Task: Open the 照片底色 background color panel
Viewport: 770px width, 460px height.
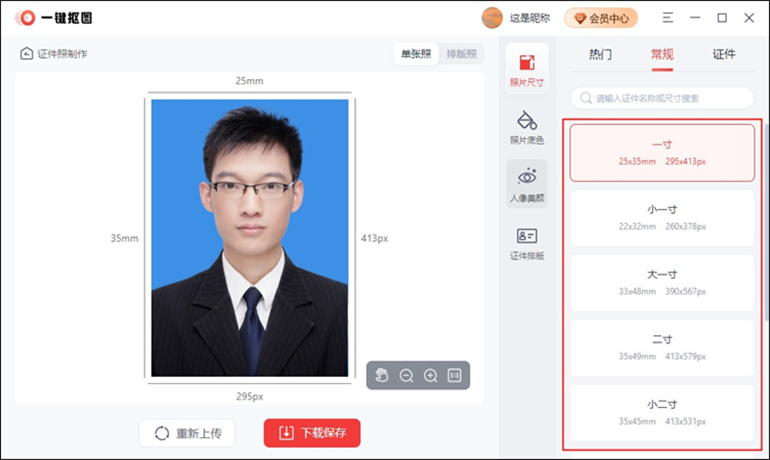Action: (527, 128)
